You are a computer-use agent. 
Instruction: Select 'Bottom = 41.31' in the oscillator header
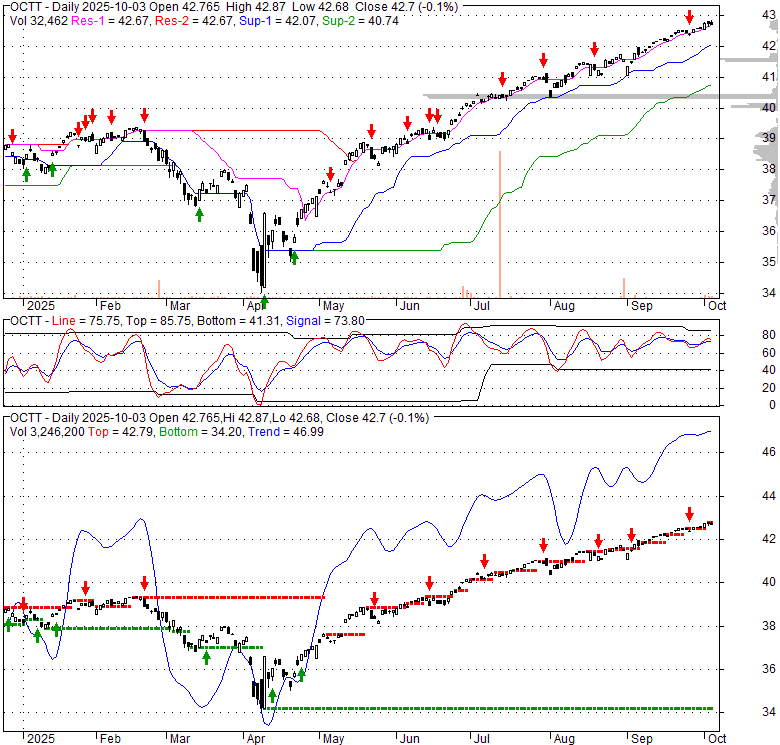pos(239,321)
